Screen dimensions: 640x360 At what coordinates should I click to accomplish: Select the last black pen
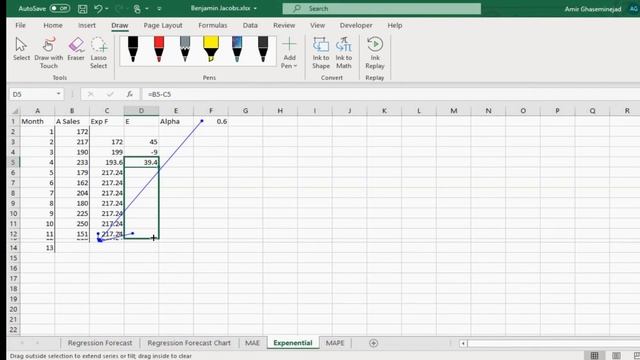[x=263, y=49]
